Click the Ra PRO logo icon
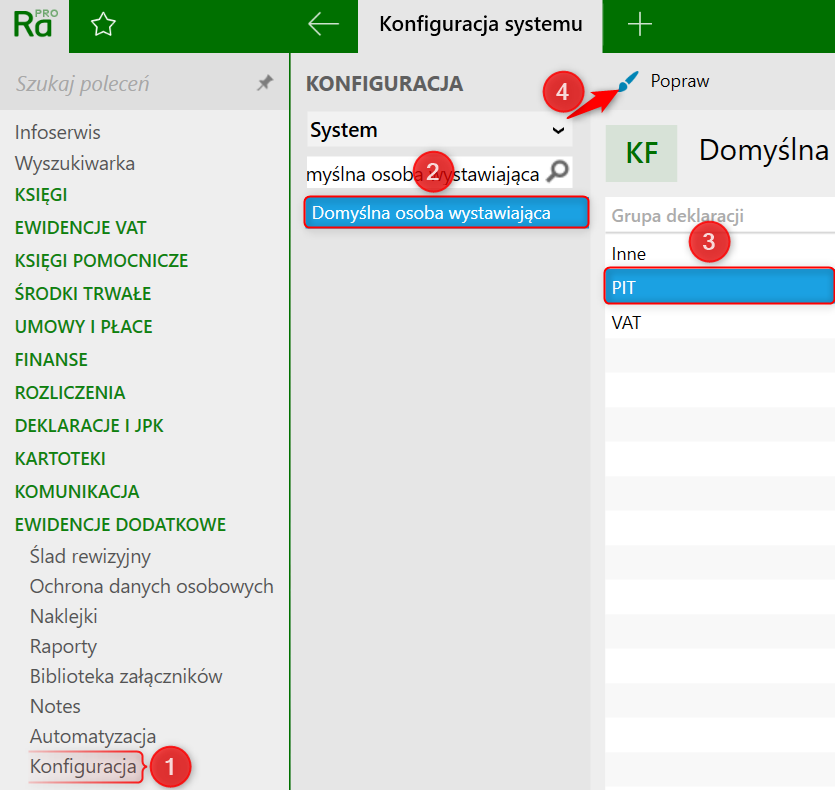Image resolution: width=835 pixels, height=790 pixels. coord(35,25)
